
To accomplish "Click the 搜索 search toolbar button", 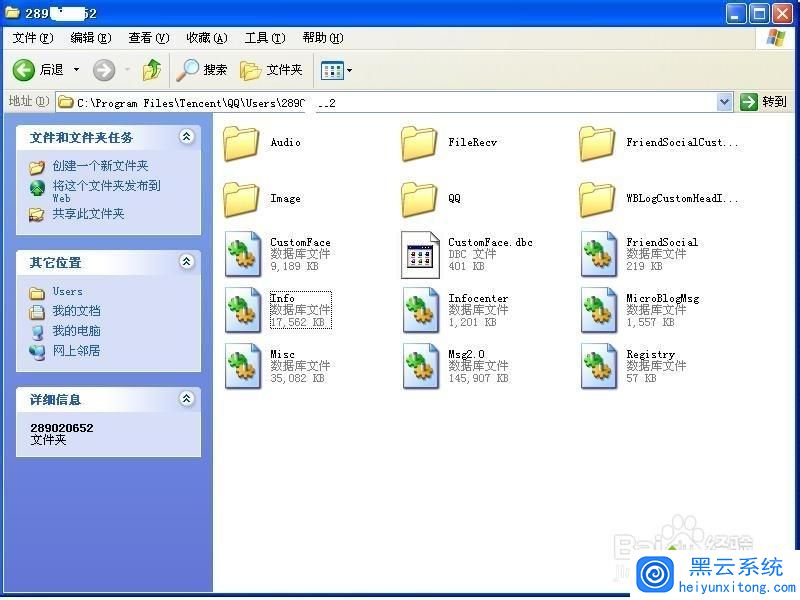I will pyautogui.click(x=202, y=70).
